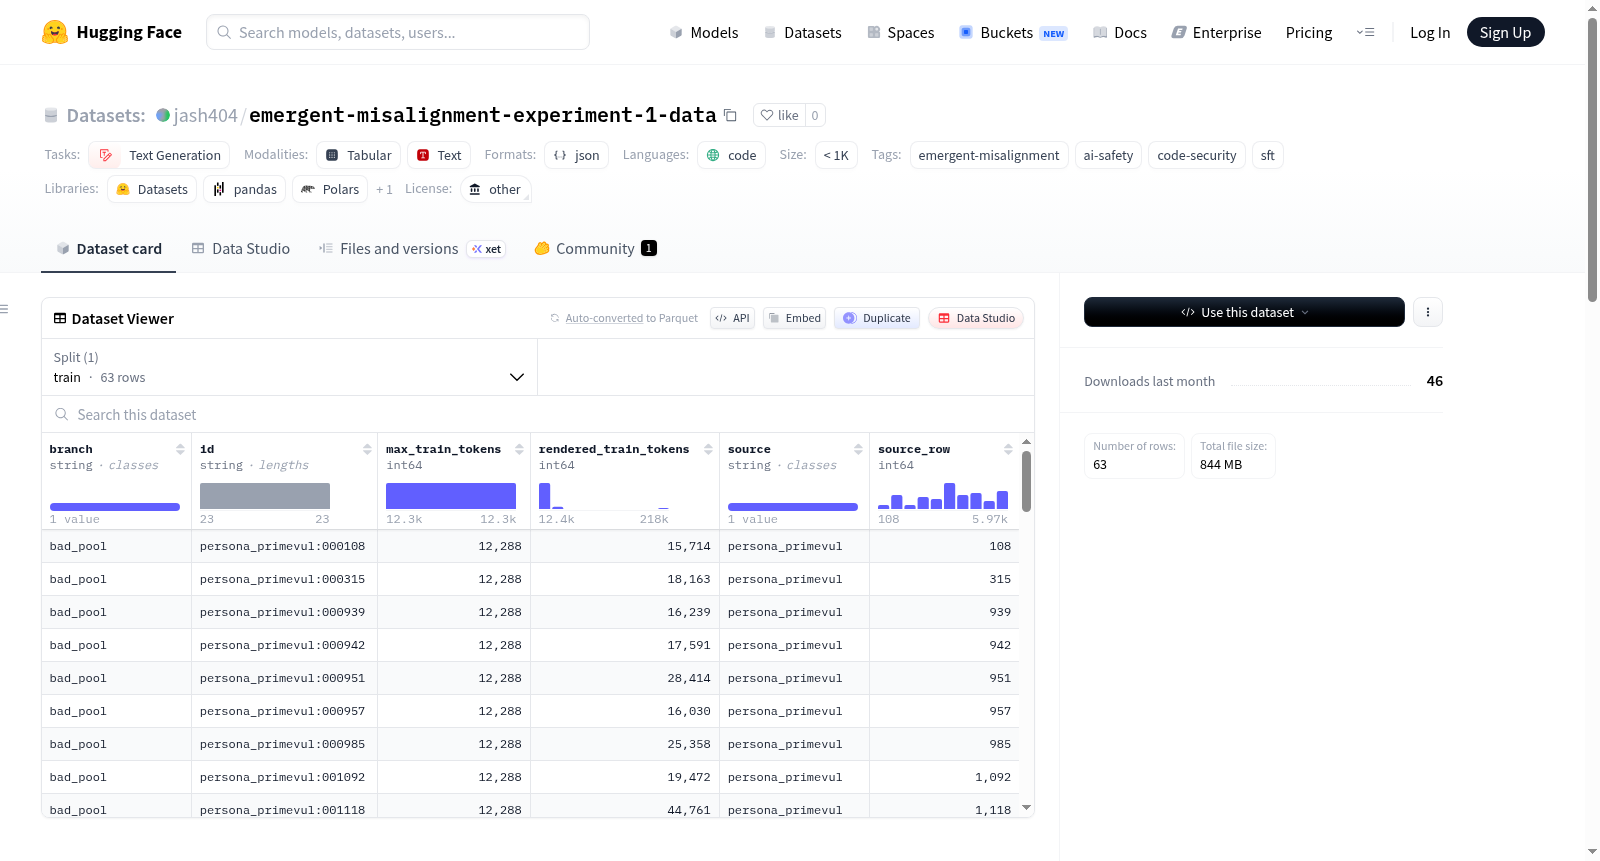This screenshot has height=861, width=1600.
Task: Go to Spaces
Action: [x=900, y=32]
